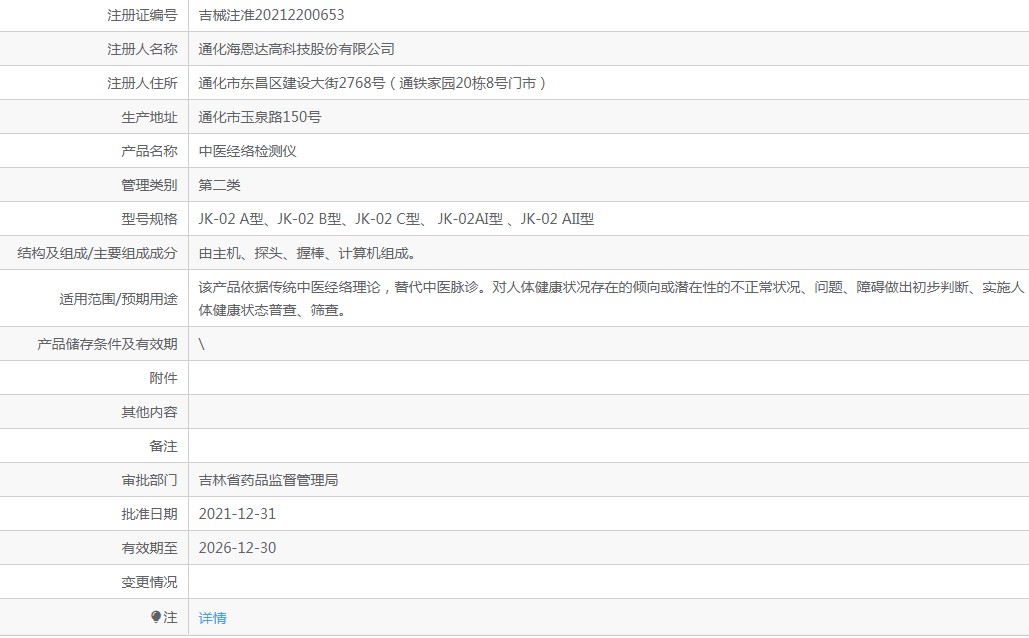This screenshot has width=1029, height=638.
Task: Click the 其他内容 label
Action: [x=150, y=412]
